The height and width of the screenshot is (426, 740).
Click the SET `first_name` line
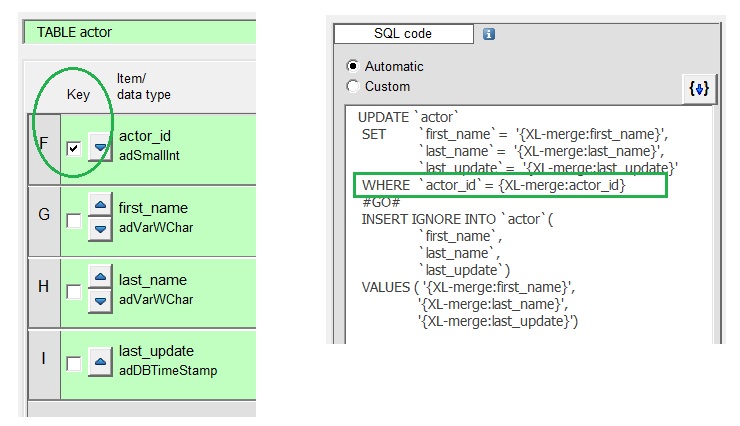pyautogui.click(x=515, y=134)
